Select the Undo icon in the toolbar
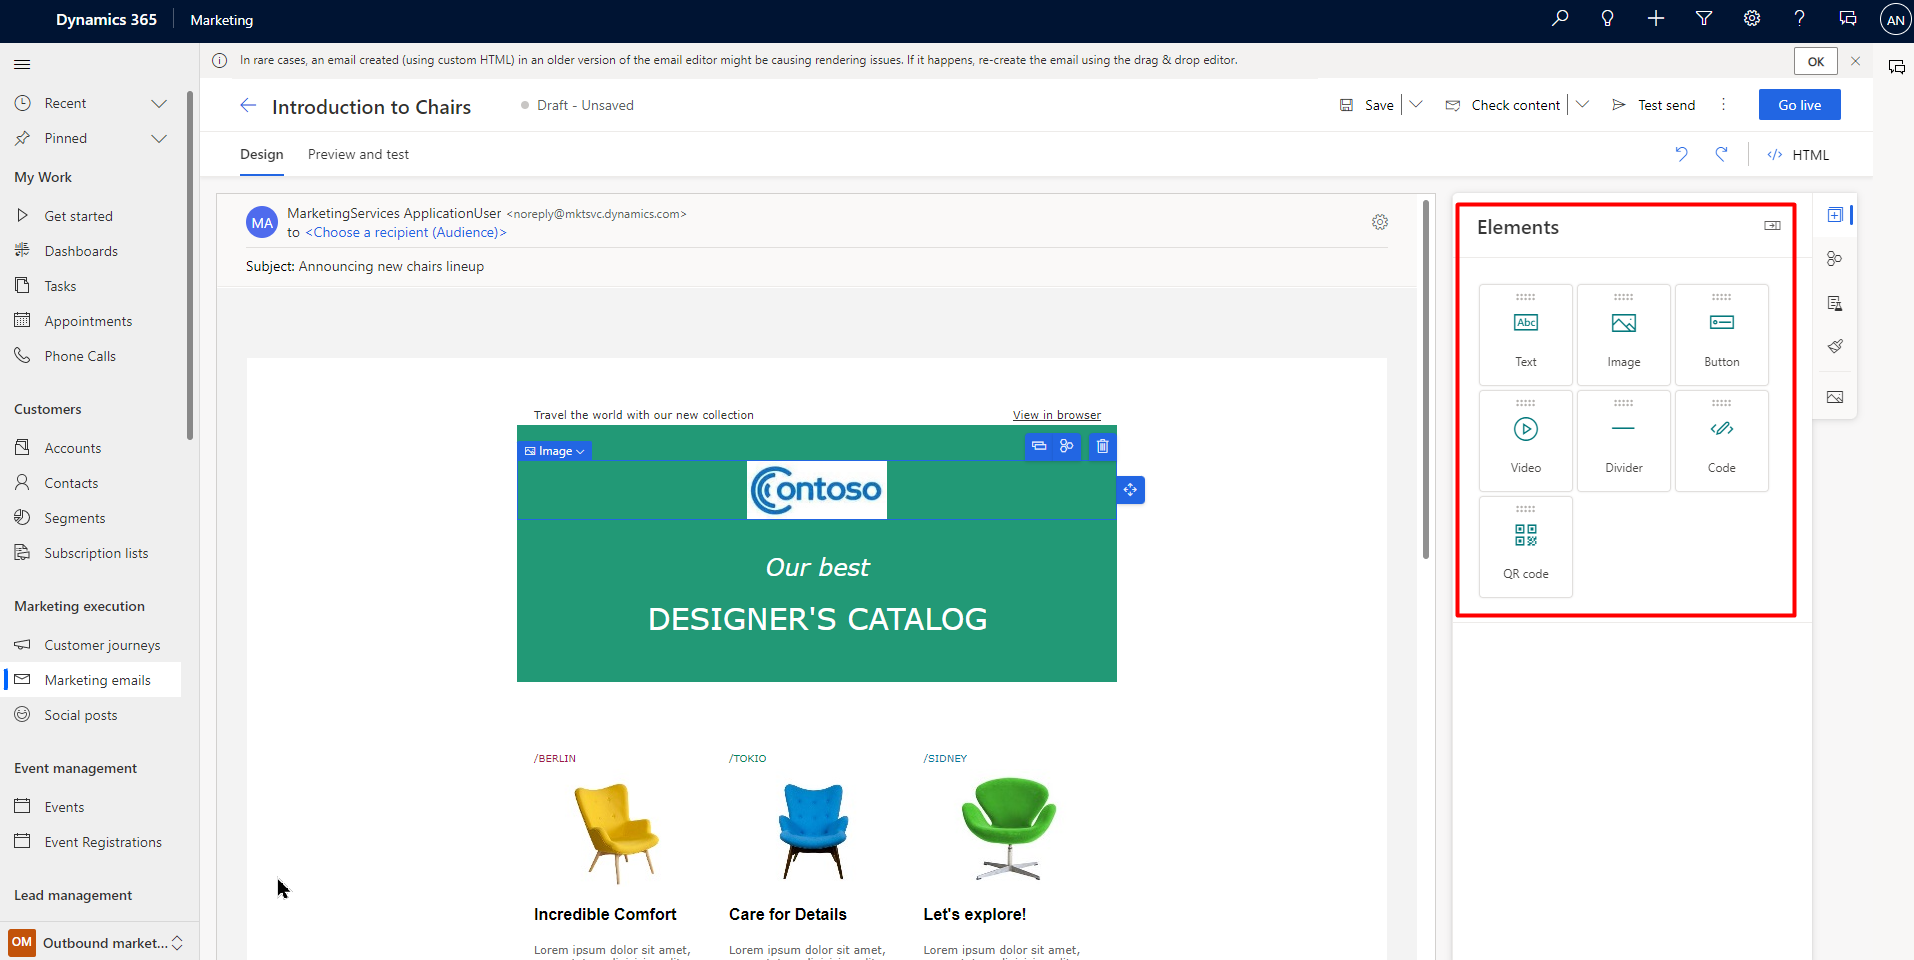Viewport: 1914px width, 960px height. point(1681,154)
